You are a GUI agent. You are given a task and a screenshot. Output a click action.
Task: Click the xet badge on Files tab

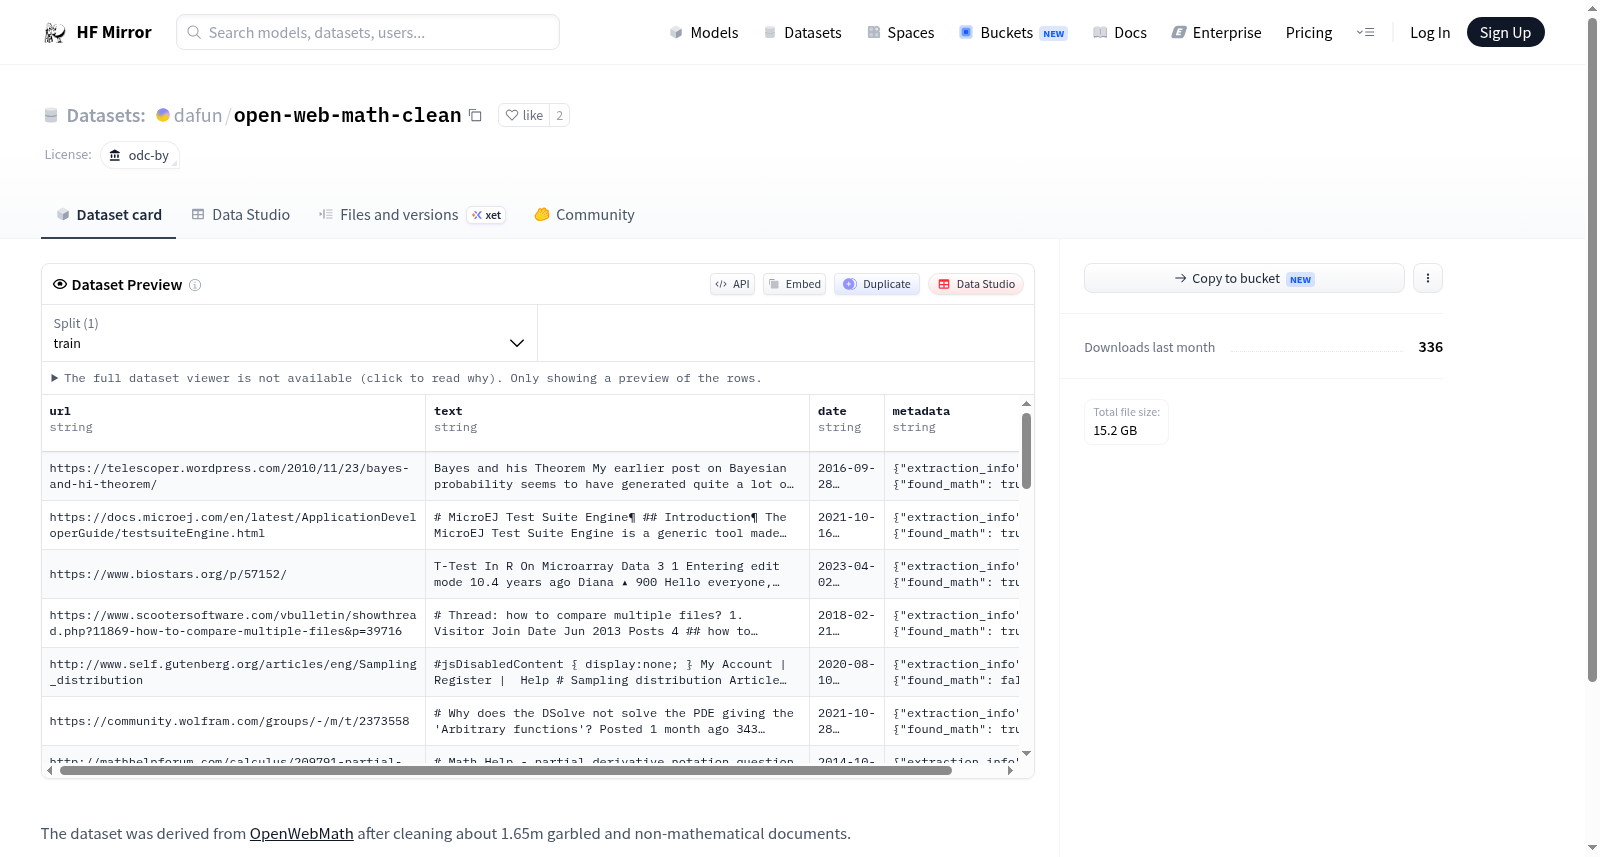[x=486, y=215]
